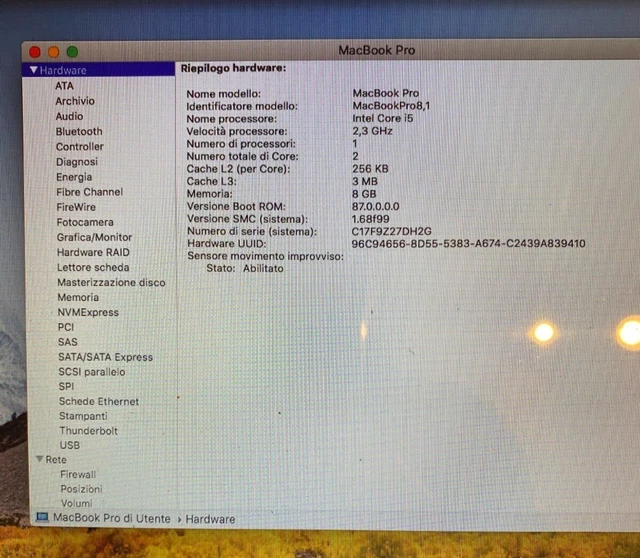Minimize window with the yellow button
This screenshot has width=640, height=558.
(53, 52)
